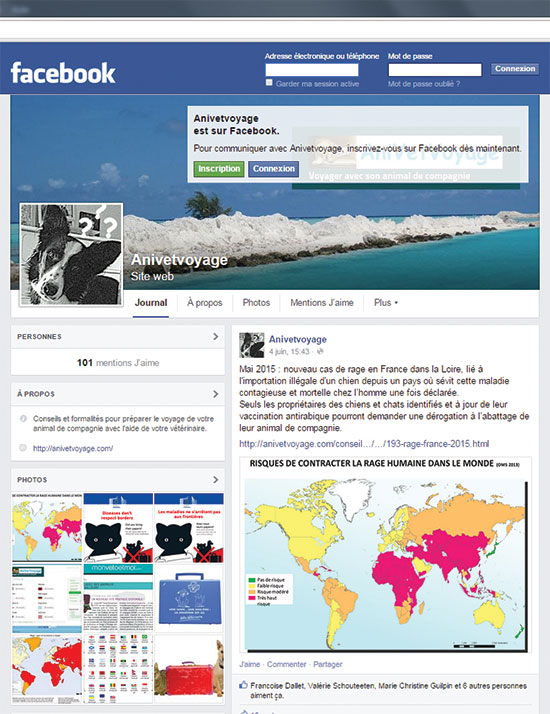Image resolution: width=550 pixels, height=714 pixels.
Task: Click the globe privacy icon beside post date
Action: point(320,352)
